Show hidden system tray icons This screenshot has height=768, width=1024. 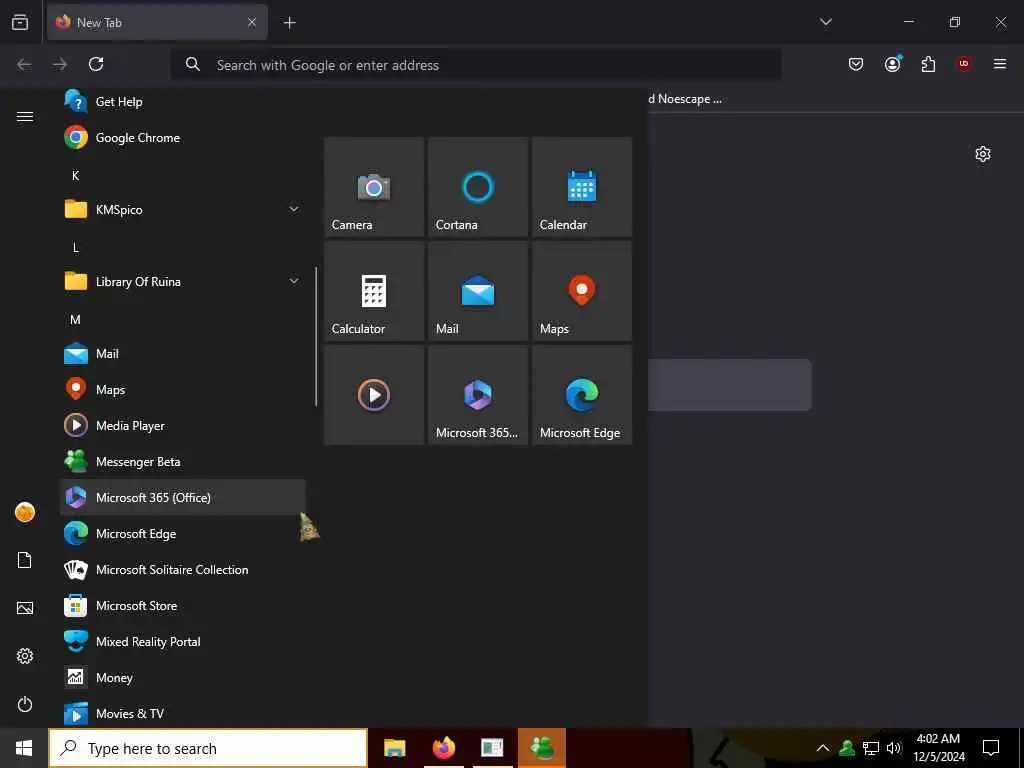pyautogui.click(x=823, y=748)
